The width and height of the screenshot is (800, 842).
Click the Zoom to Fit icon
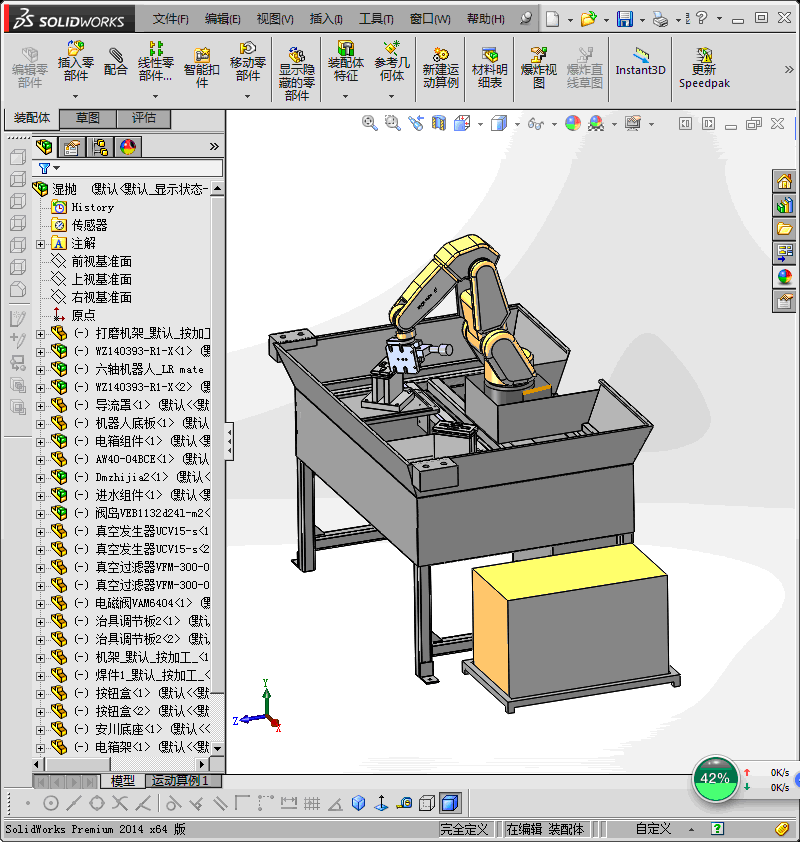click(x=369, y=123)
